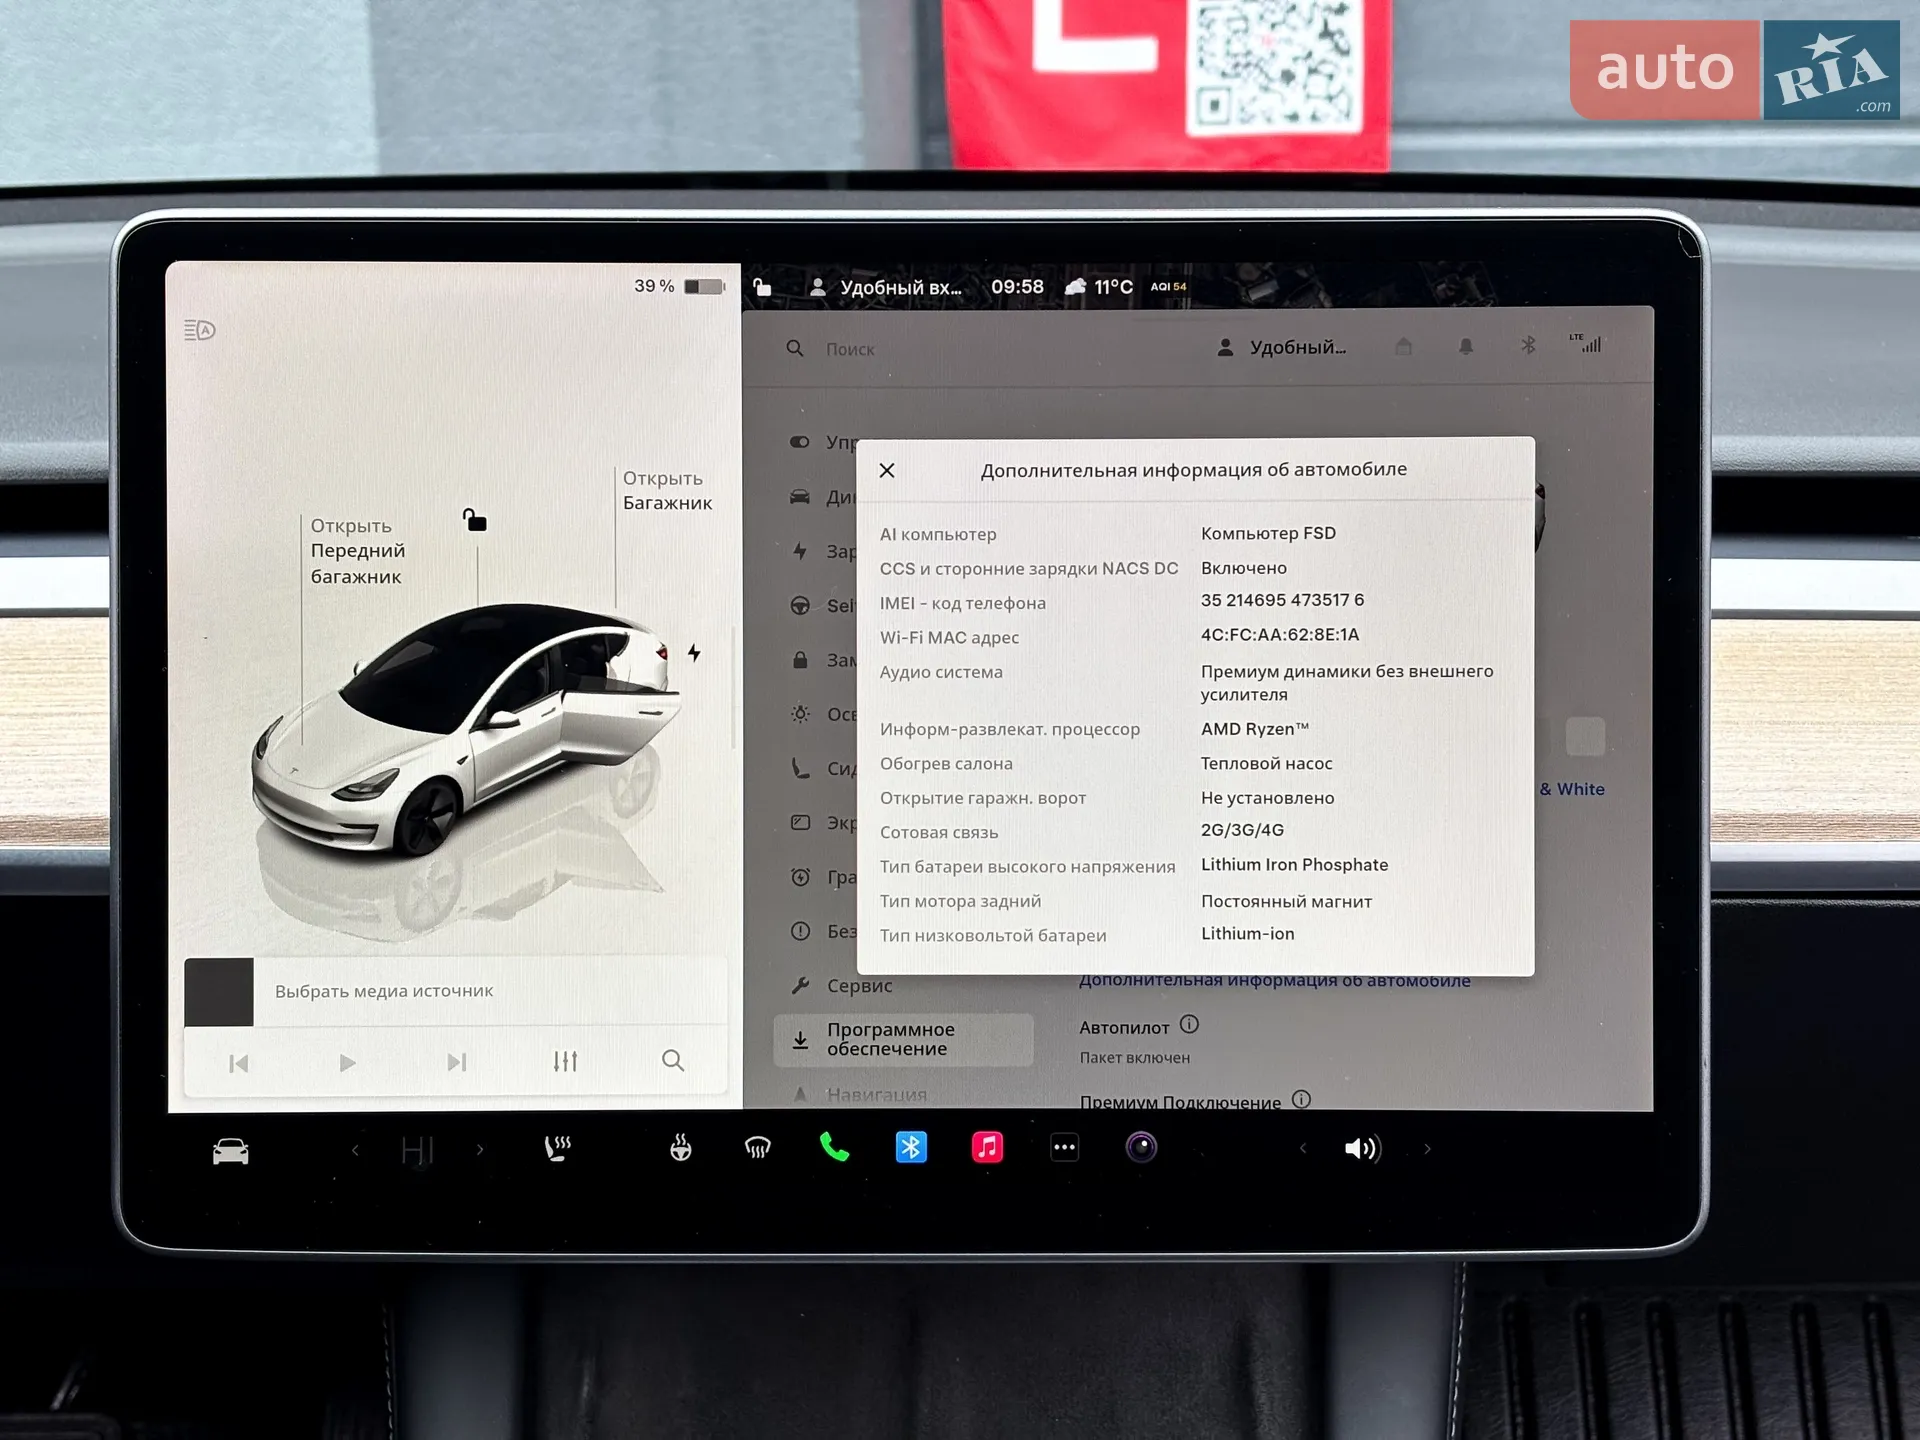Tap the lock icon in the status bar

pos(762,287)
